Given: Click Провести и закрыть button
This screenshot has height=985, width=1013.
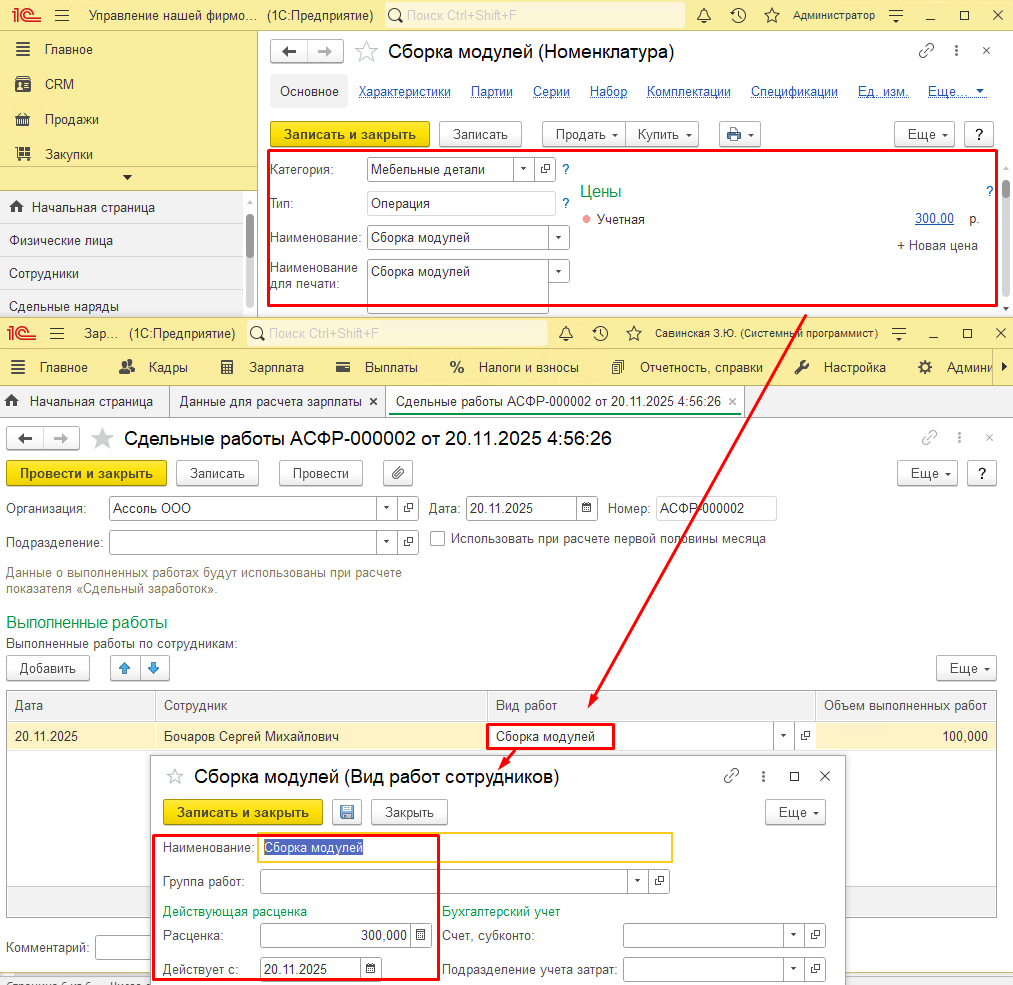Looking at the screenshot, I should click(86, 473).
